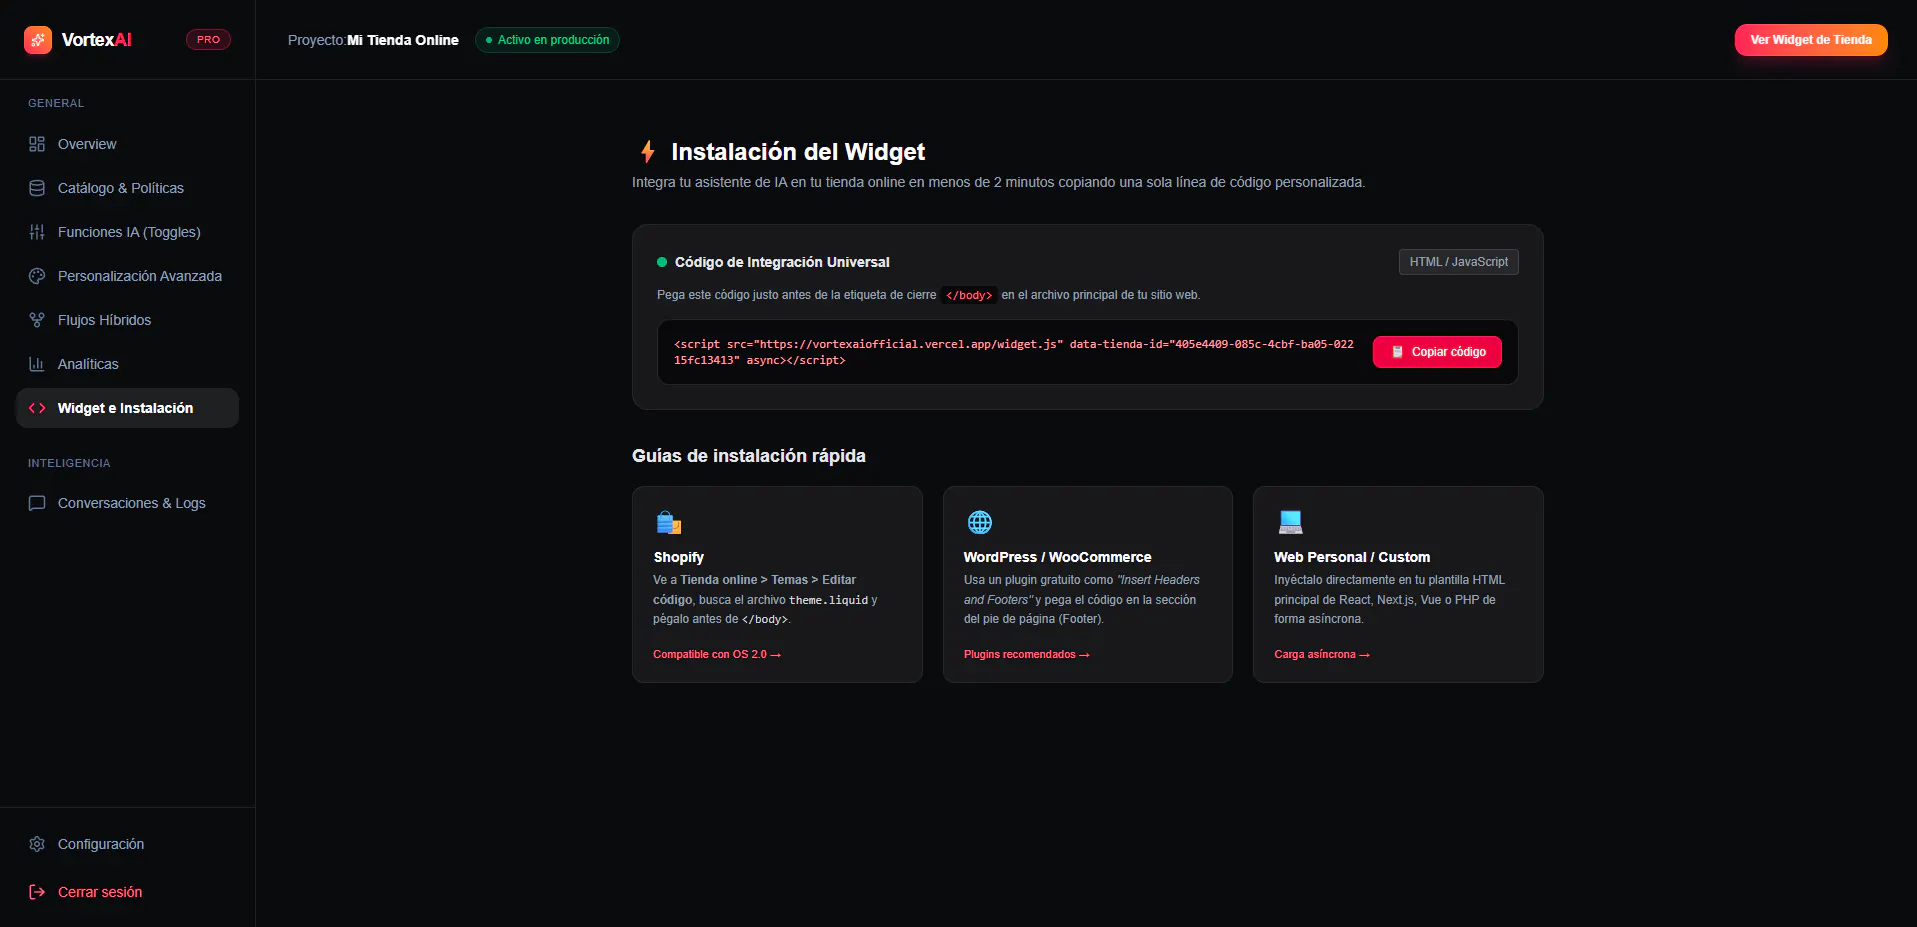This screenshot has height=927, width=1917.
Task: Click the INTELIGENCIA section label
Action: coord(69,463)
